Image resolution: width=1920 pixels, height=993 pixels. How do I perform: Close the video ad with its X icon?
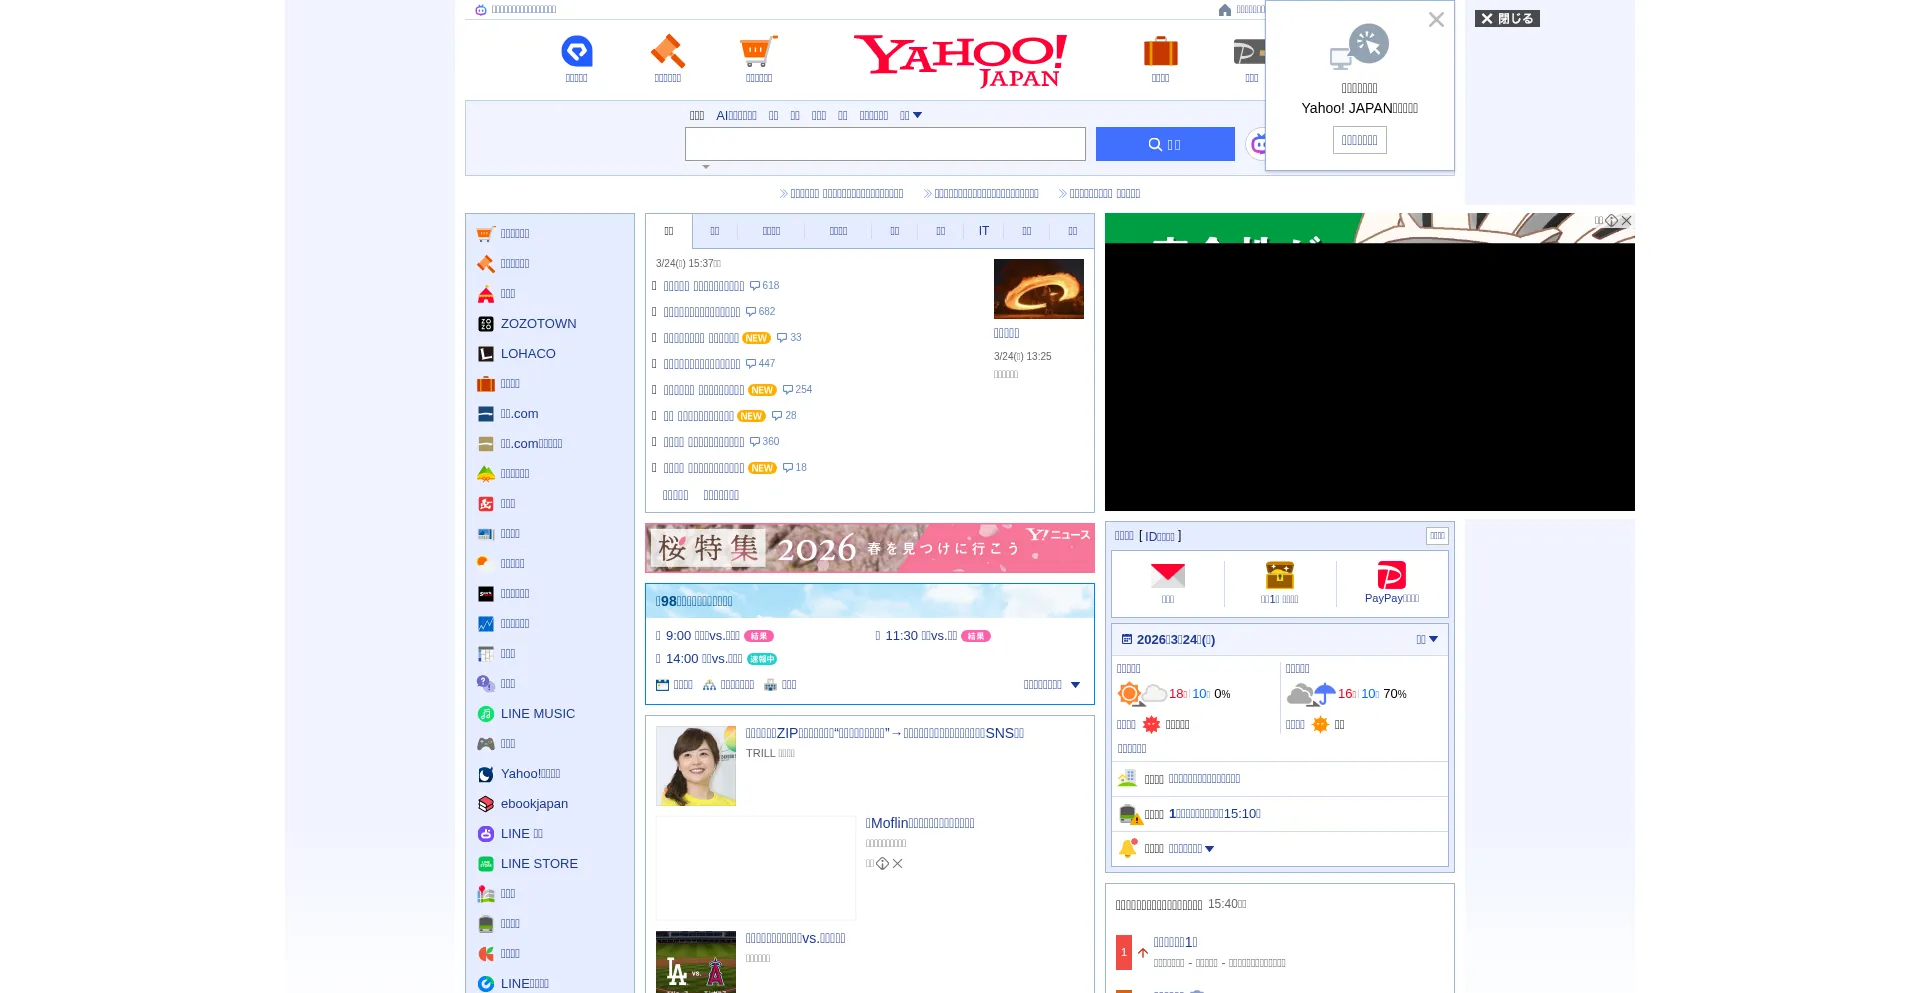click(x=1626, y=221)
